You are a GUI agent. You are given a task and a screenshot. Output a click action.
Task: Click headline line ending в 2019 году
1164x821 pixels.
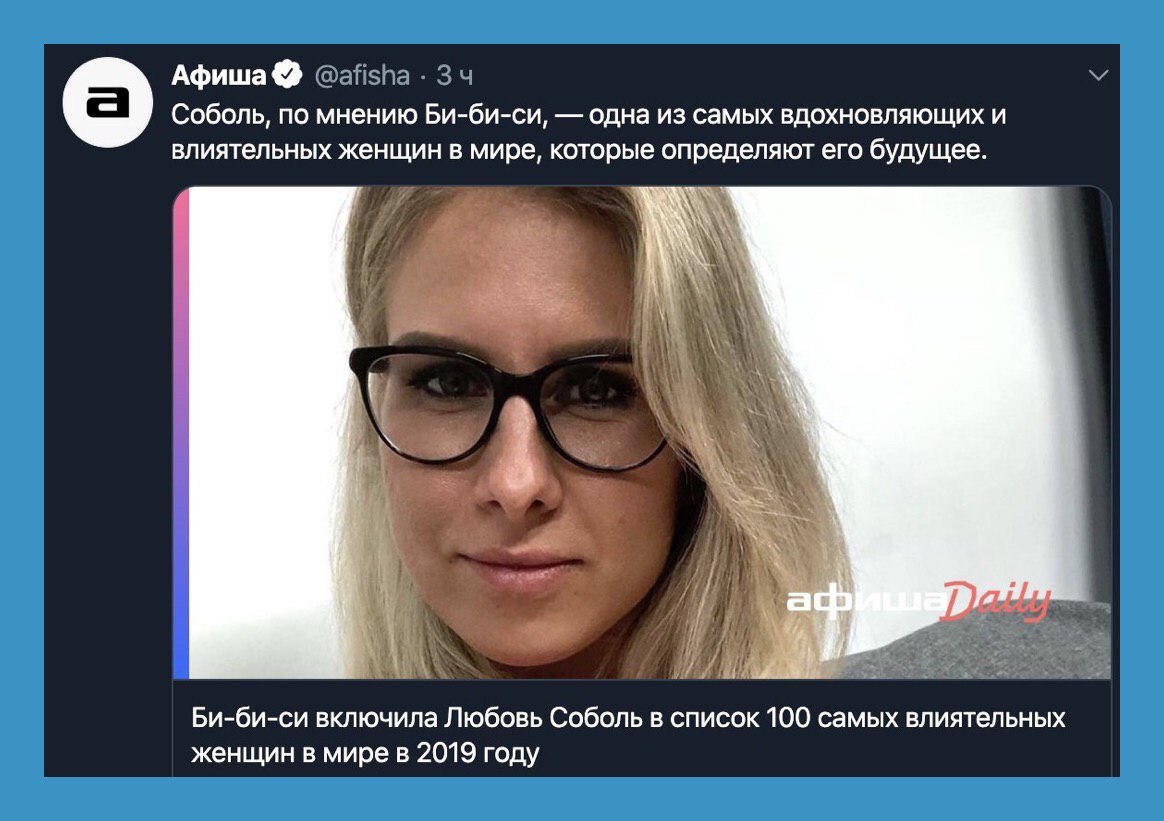point(364,753)
